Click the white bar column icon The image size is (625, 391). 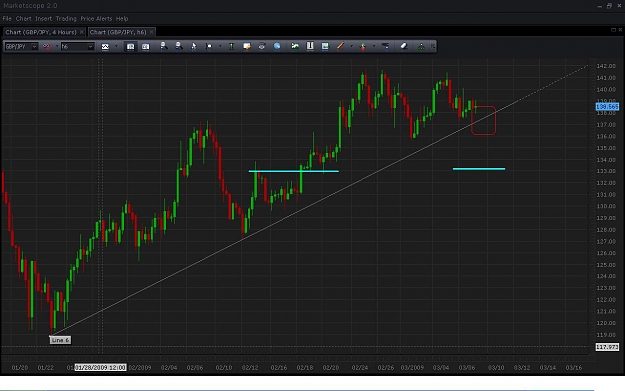click(310, 46)
